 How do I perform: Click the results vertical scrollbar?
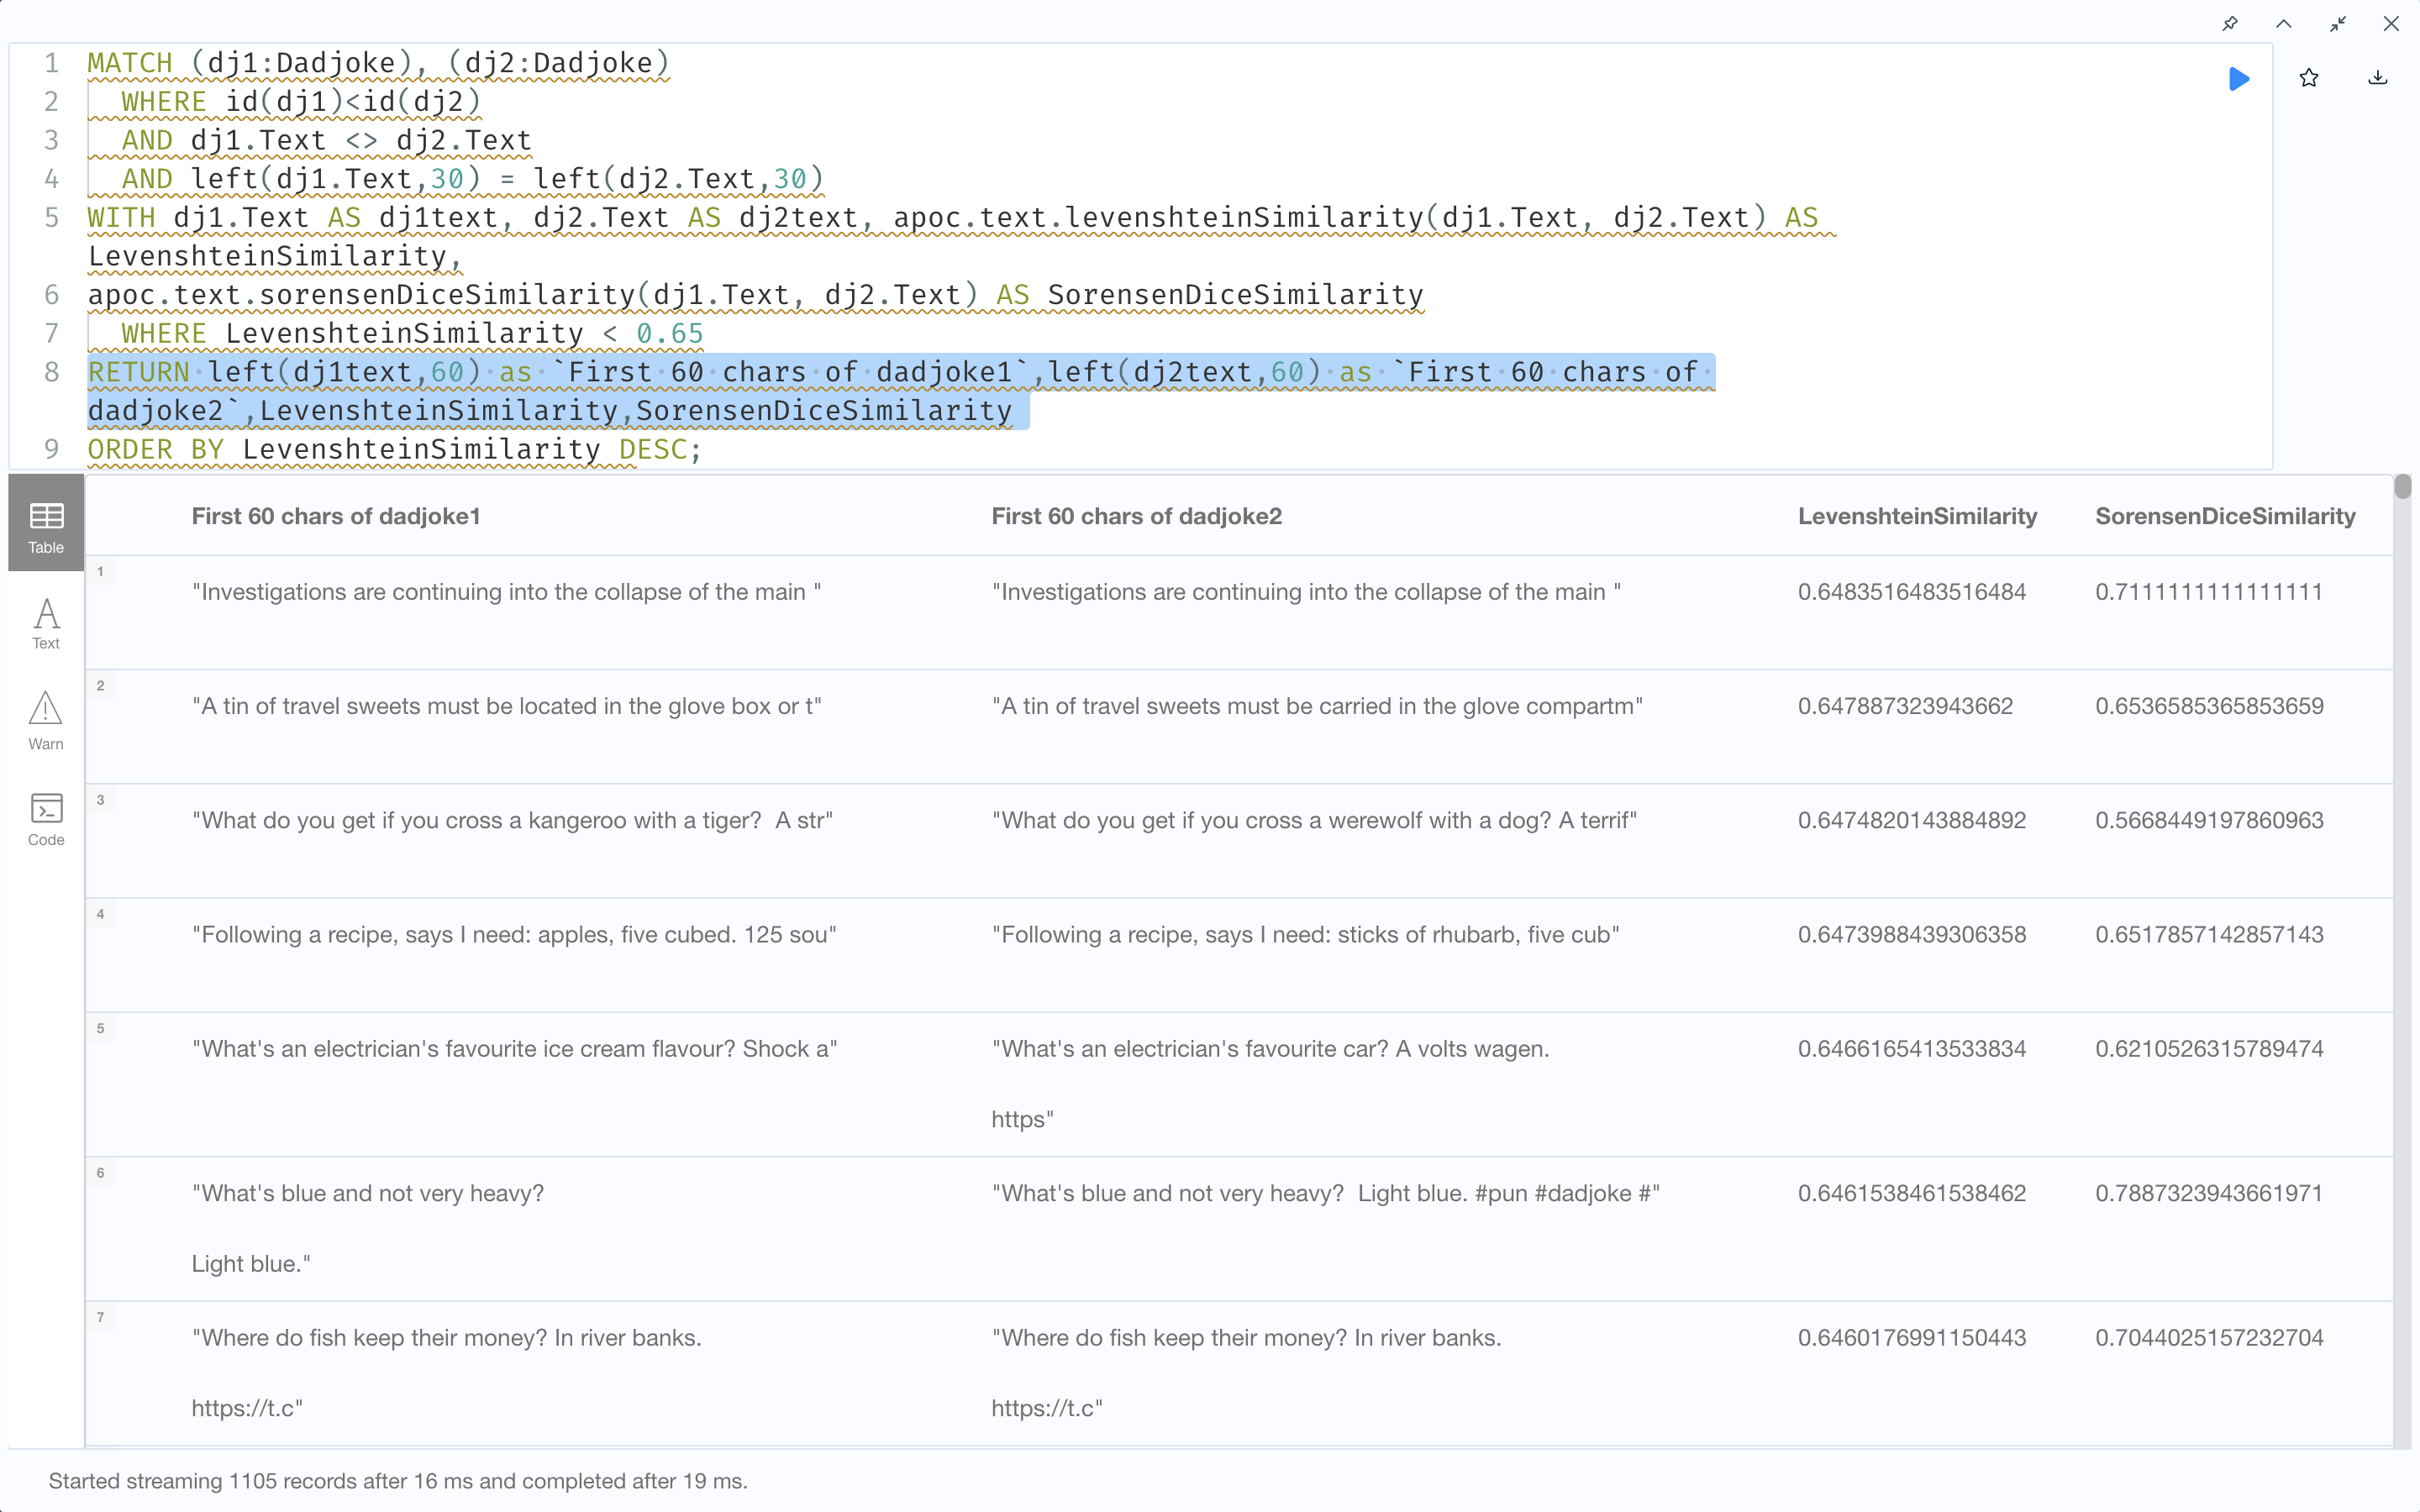[2402, 487]
